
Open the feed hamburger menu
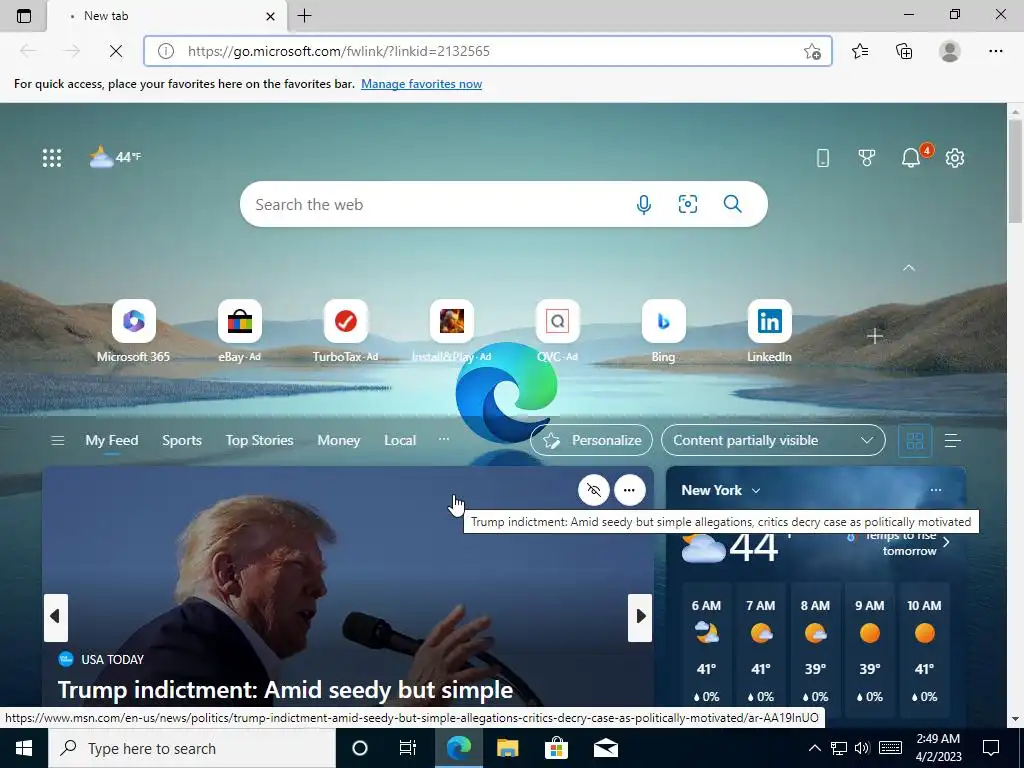pyautogui.click(x=57, y=440)
